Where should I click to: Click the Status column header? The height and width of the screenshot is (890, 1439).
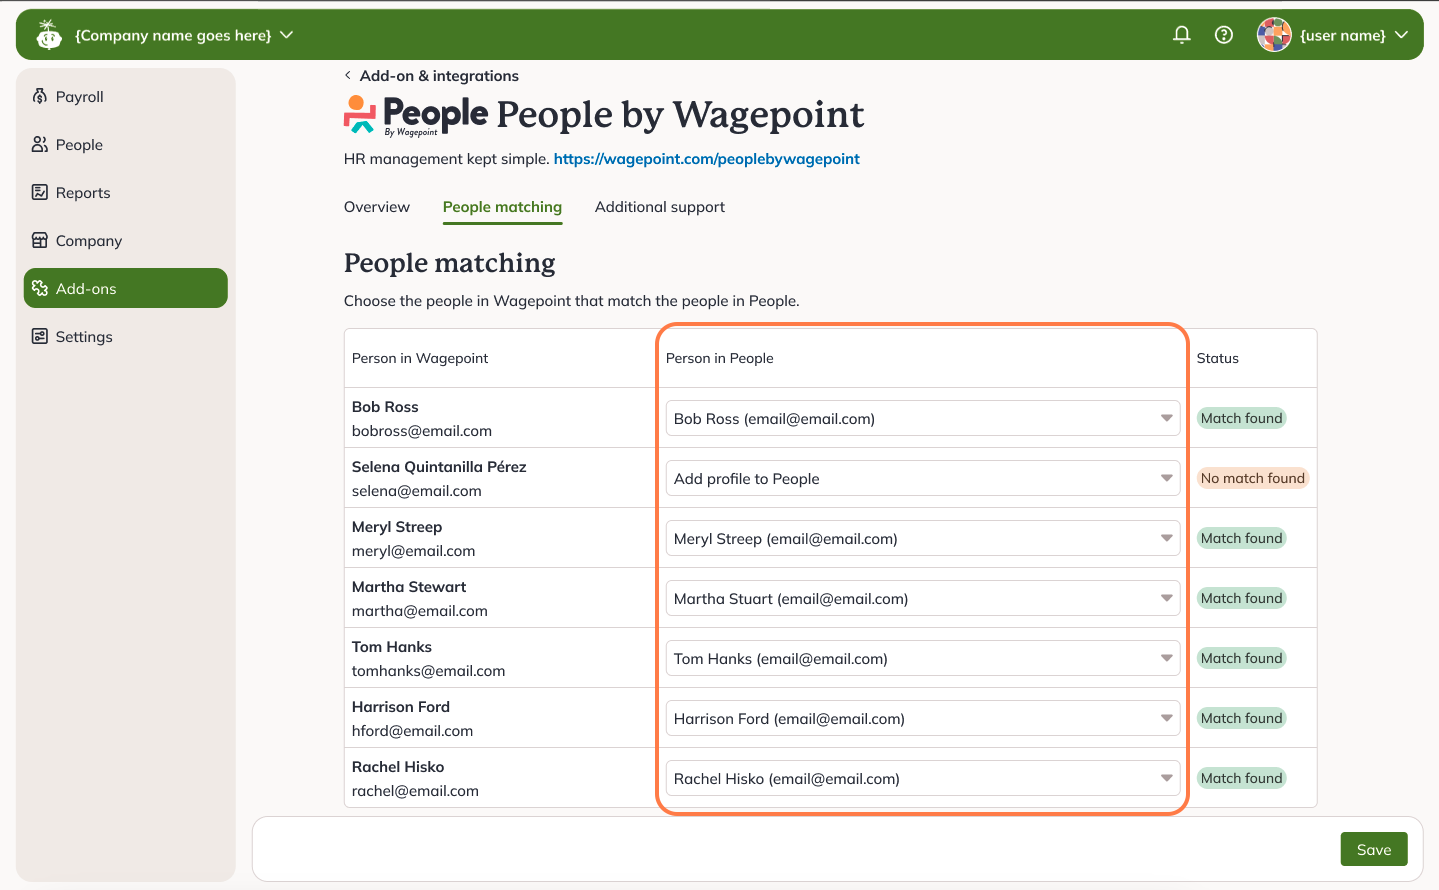coord(1218,358)
